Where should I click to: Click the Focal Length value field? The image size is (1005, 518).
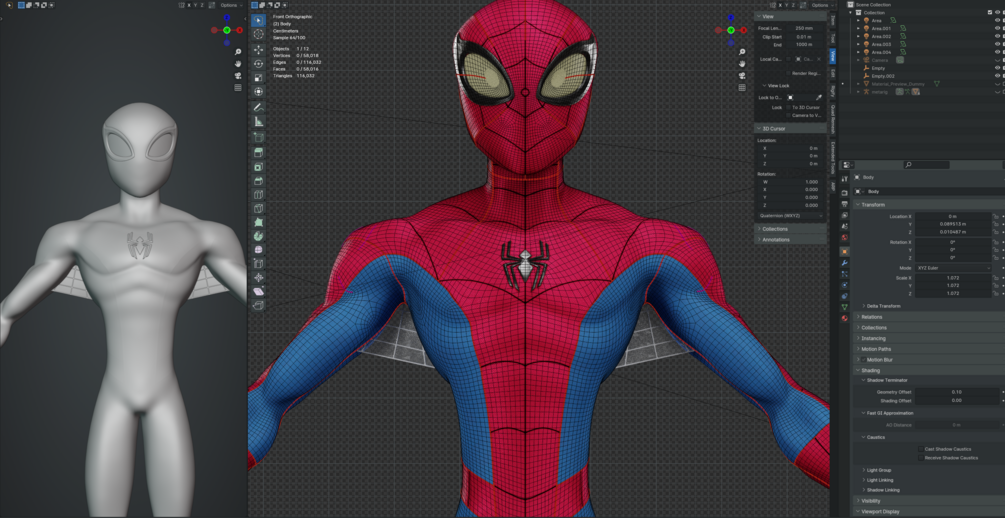click(x=804, y=29)
